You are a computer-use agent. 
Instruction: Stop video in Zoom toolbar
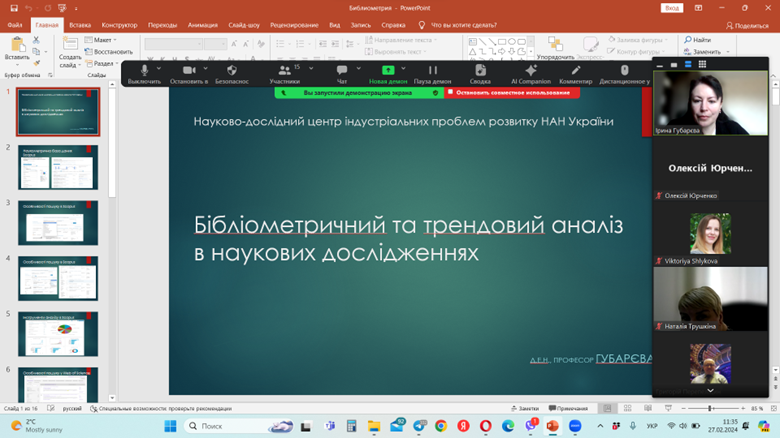[x=188, y=73]
